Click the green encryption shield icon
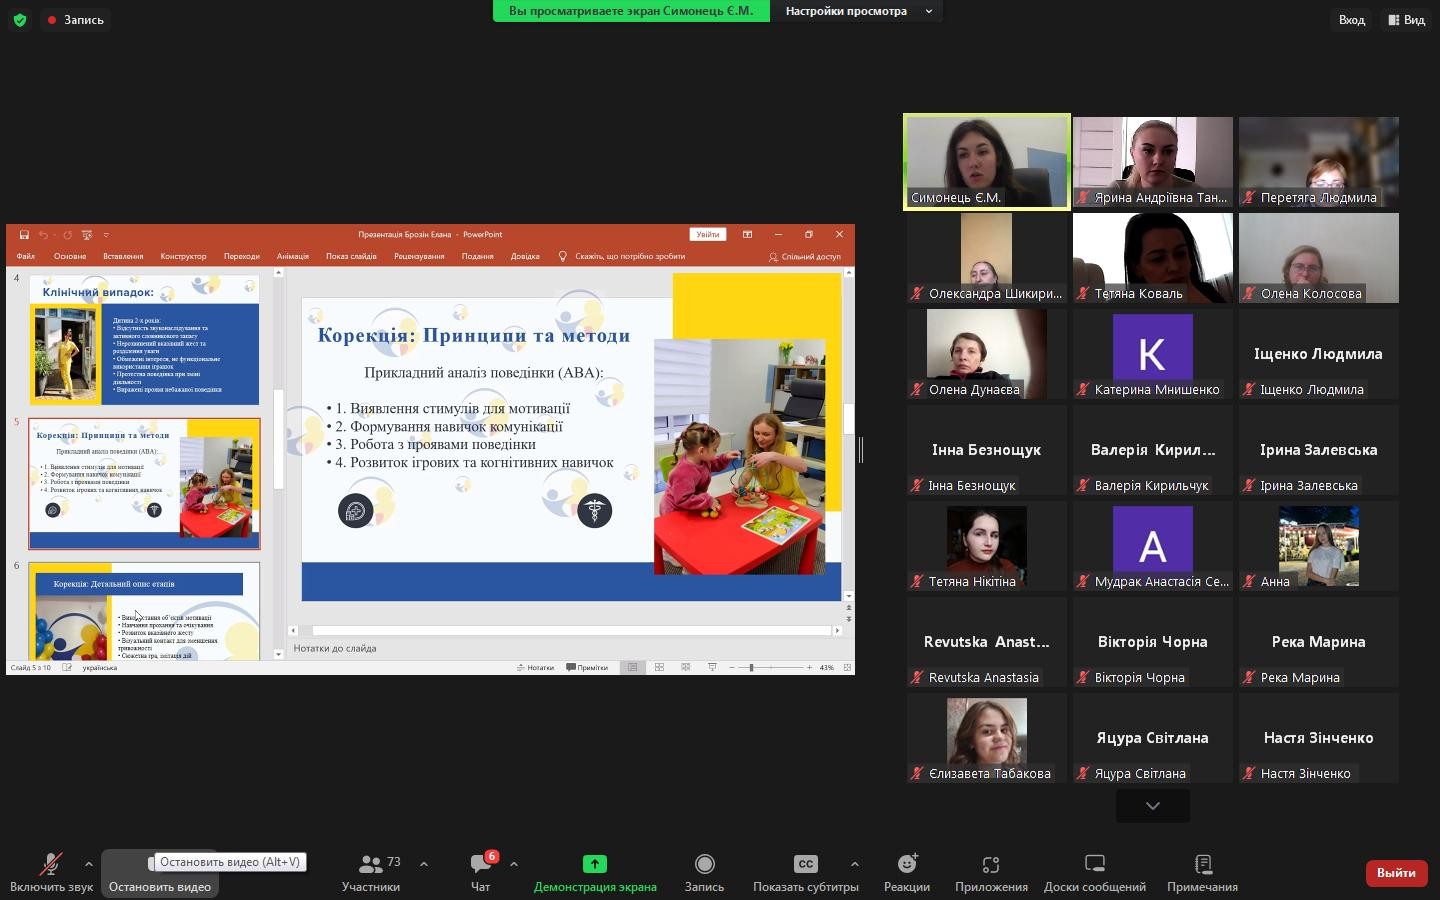 20,20
